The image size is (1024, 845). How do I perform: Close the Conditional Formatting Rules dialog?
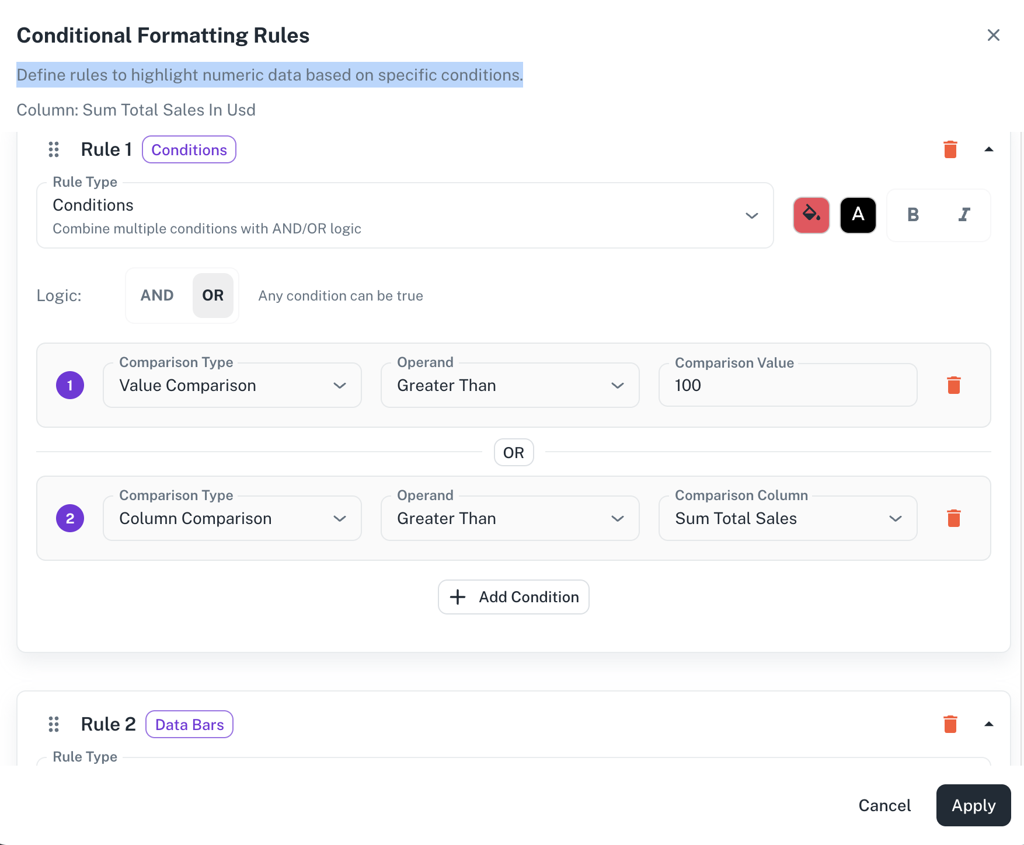pos(993,35)
